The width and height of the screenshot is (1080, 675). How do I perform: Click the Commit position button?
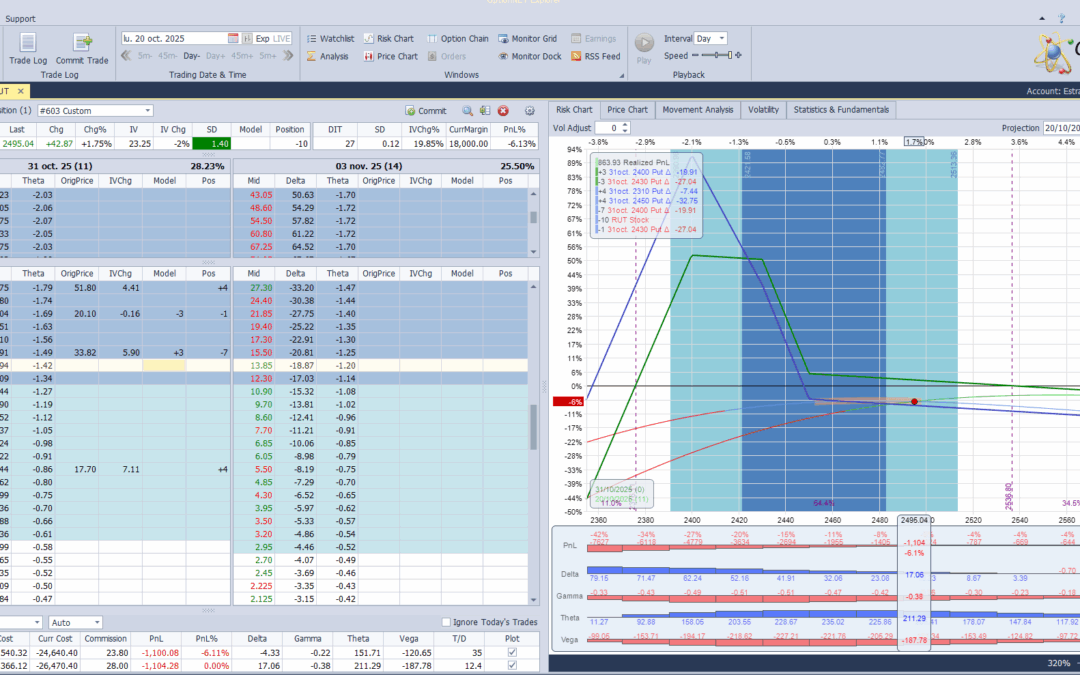pyautogui.click(x=426, y=110)
